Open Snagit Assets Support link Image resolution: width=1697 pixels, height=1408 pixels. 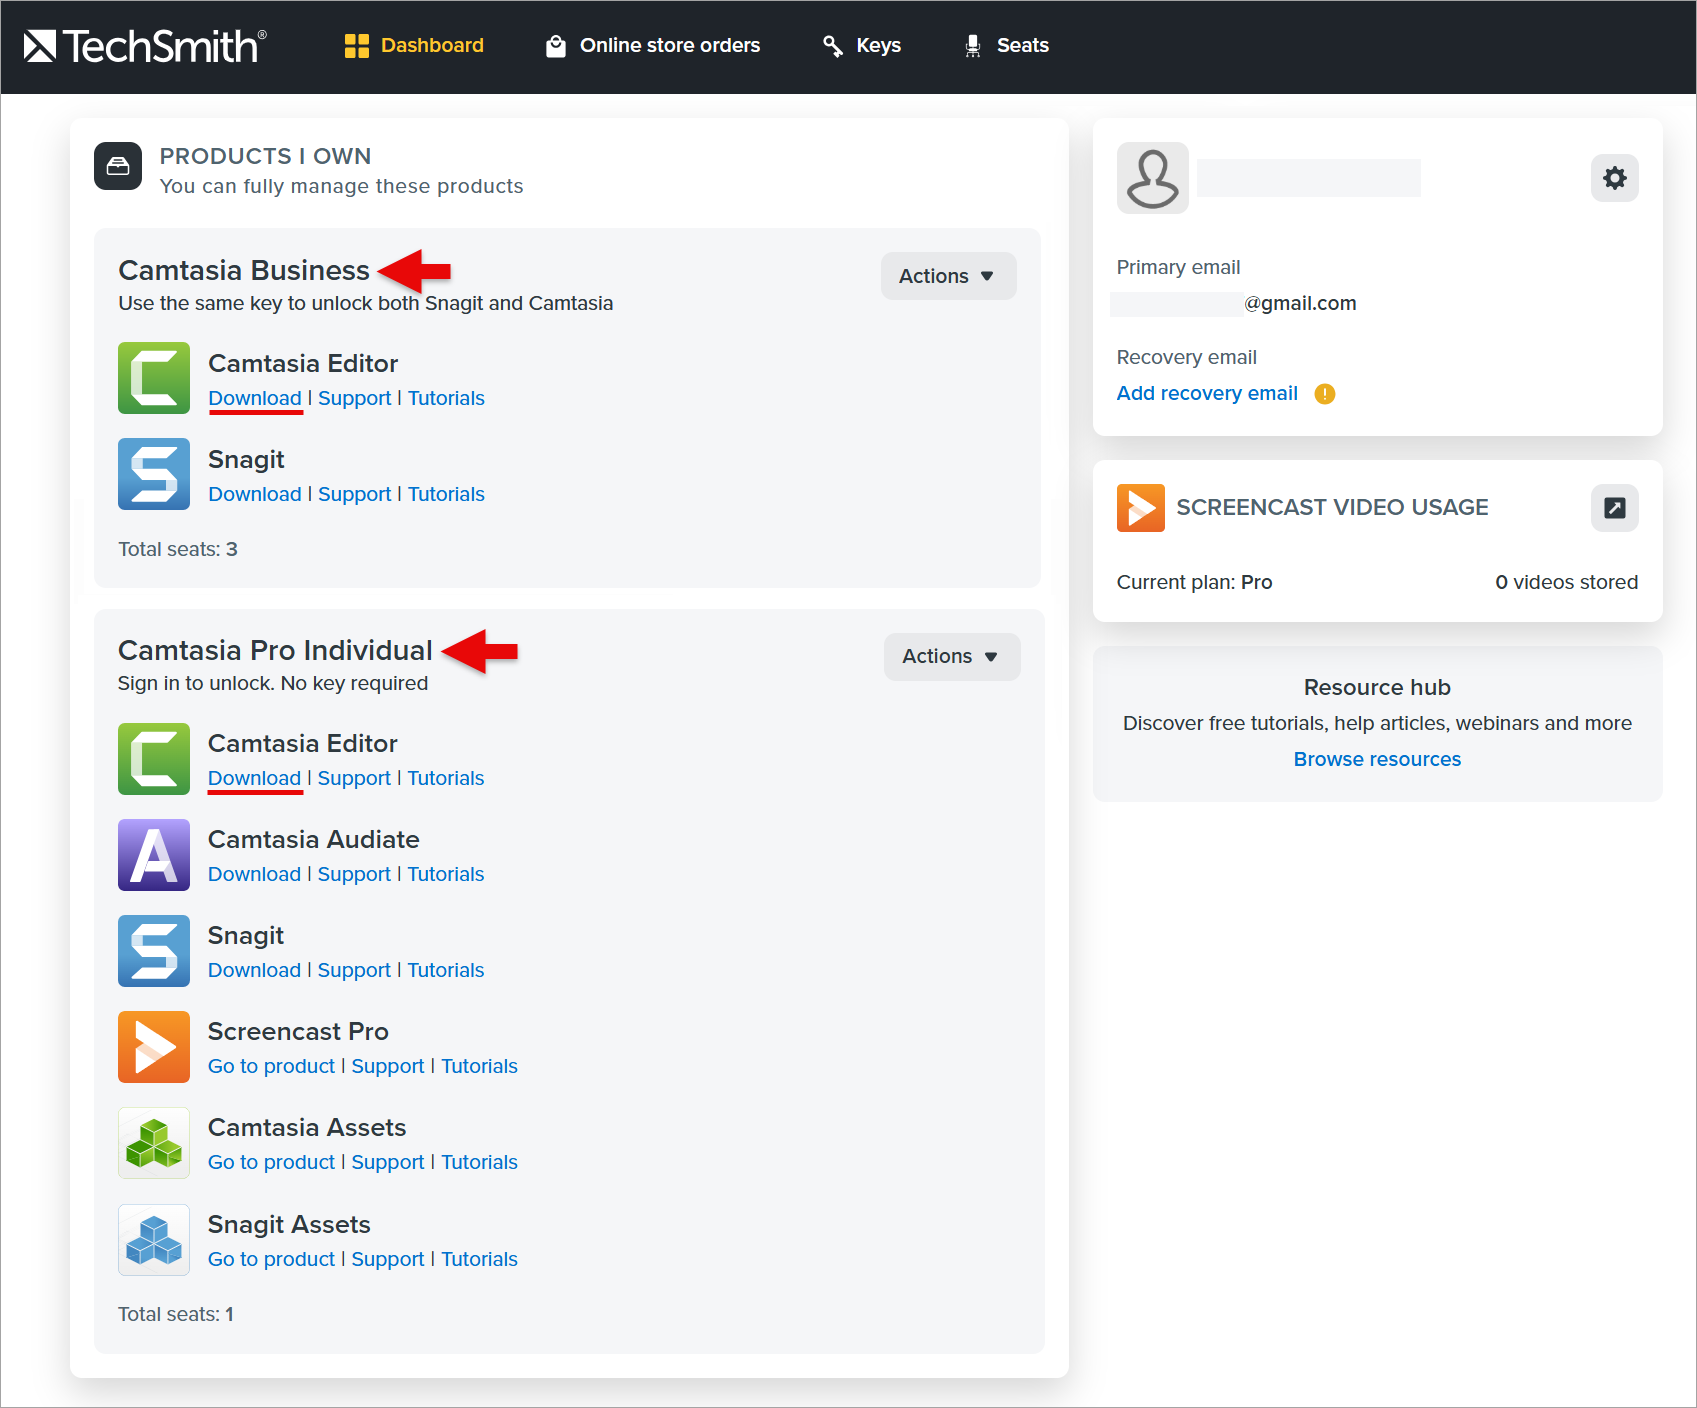388,1259
